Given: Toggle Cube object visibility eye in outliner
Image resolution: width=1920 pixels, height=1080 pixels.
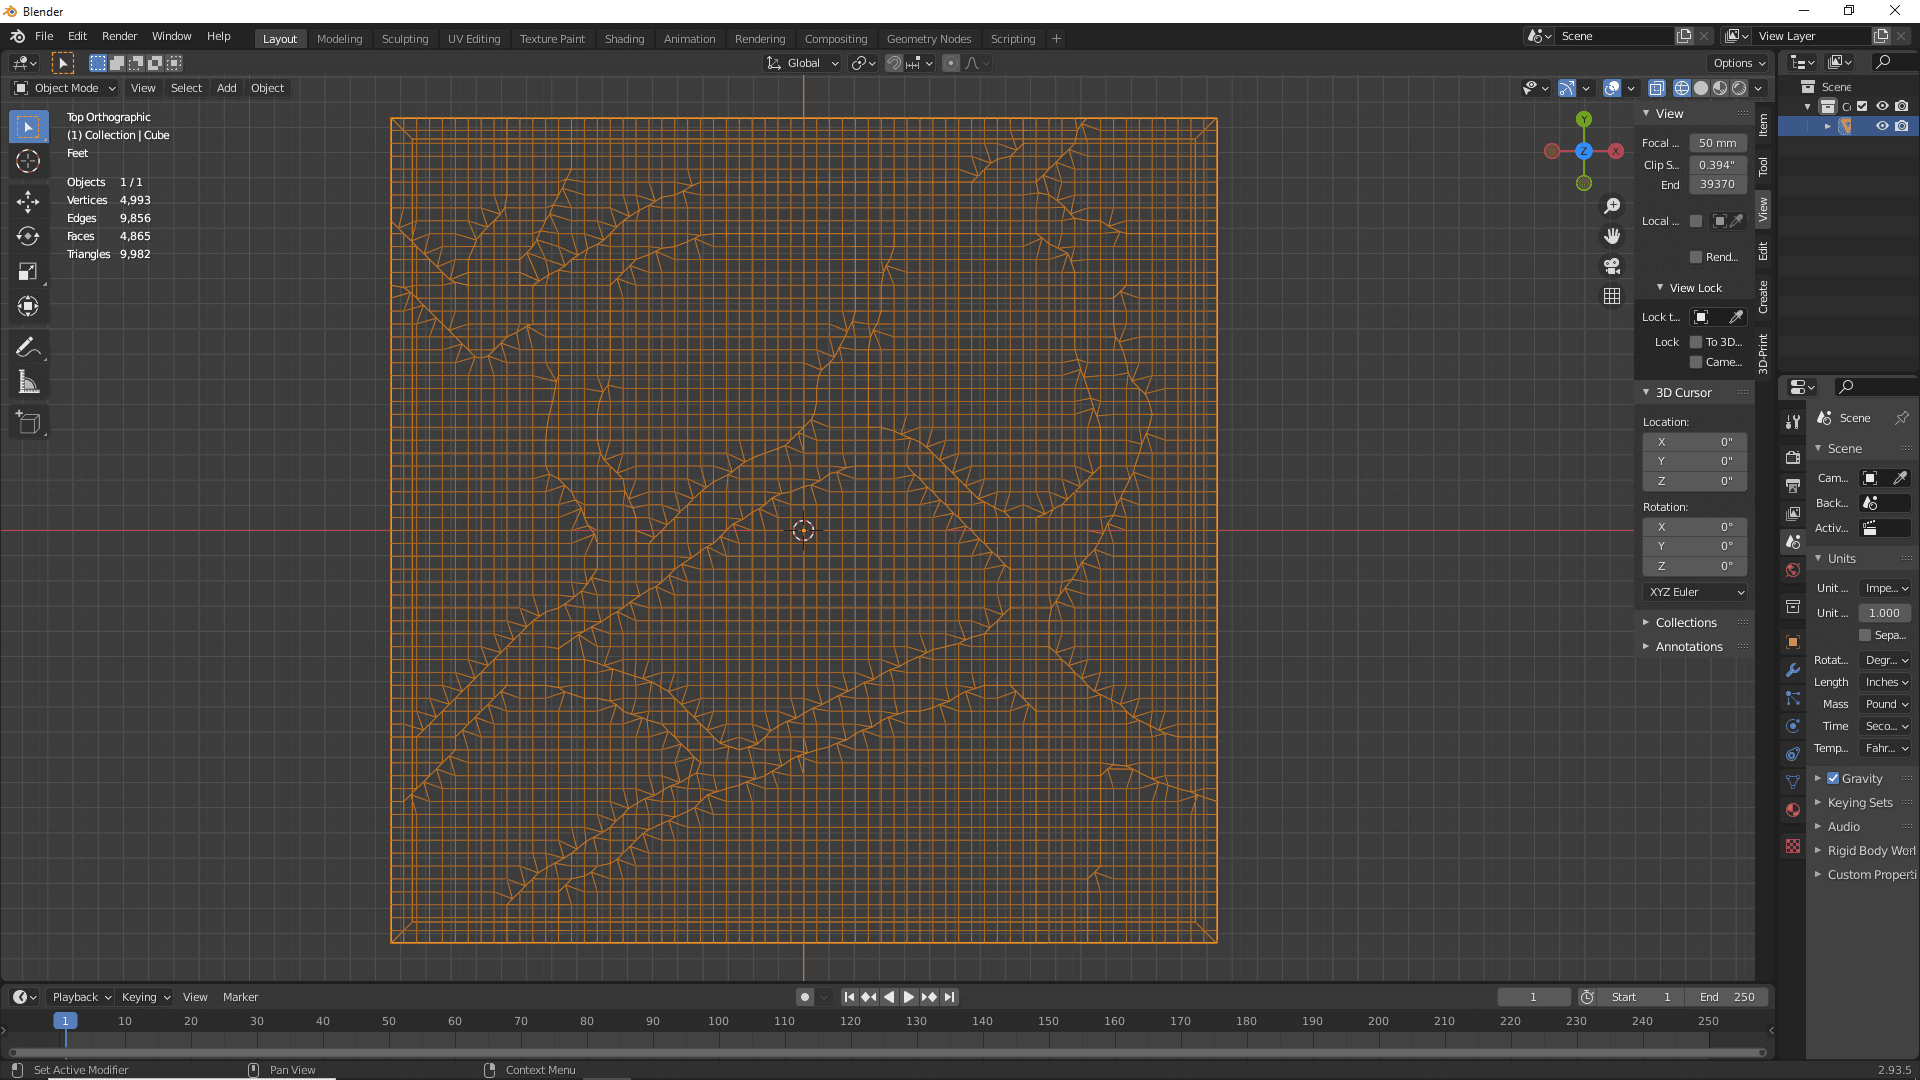Looking at the screenshot, I should (x=1882, y=126).
